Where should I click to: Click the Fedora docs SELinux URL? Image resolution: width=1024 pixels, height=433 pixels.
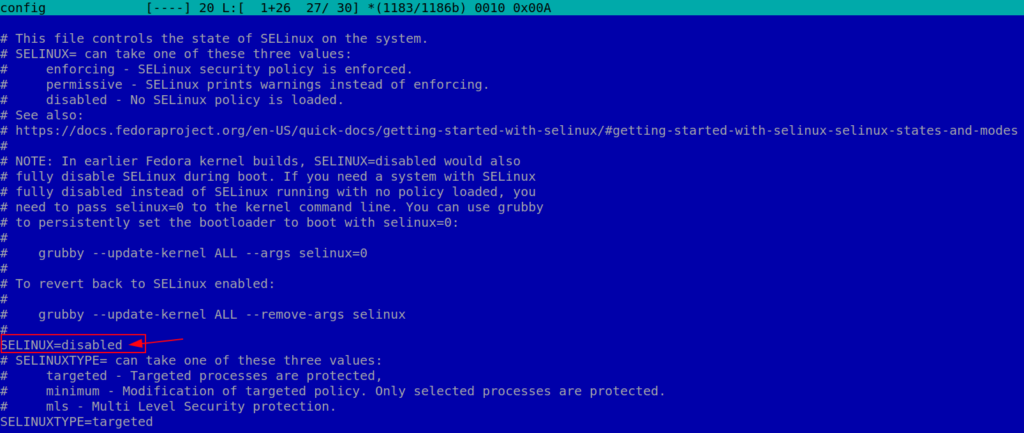tap(516, 130)
